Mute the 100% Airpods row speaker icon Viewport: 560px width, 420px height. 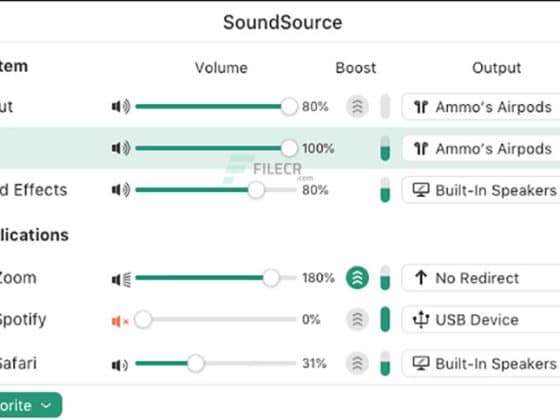[121, 148]
